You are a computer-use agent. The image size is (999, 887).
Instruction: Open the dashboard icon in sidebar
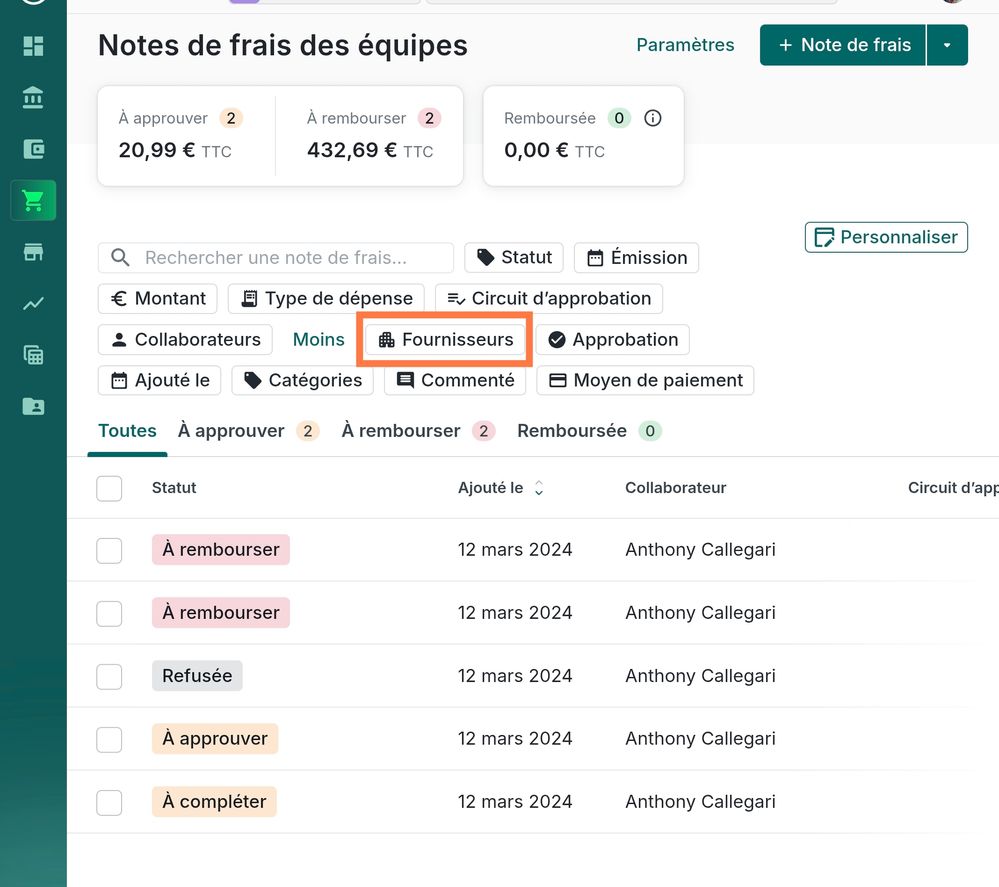pos(33,46)
